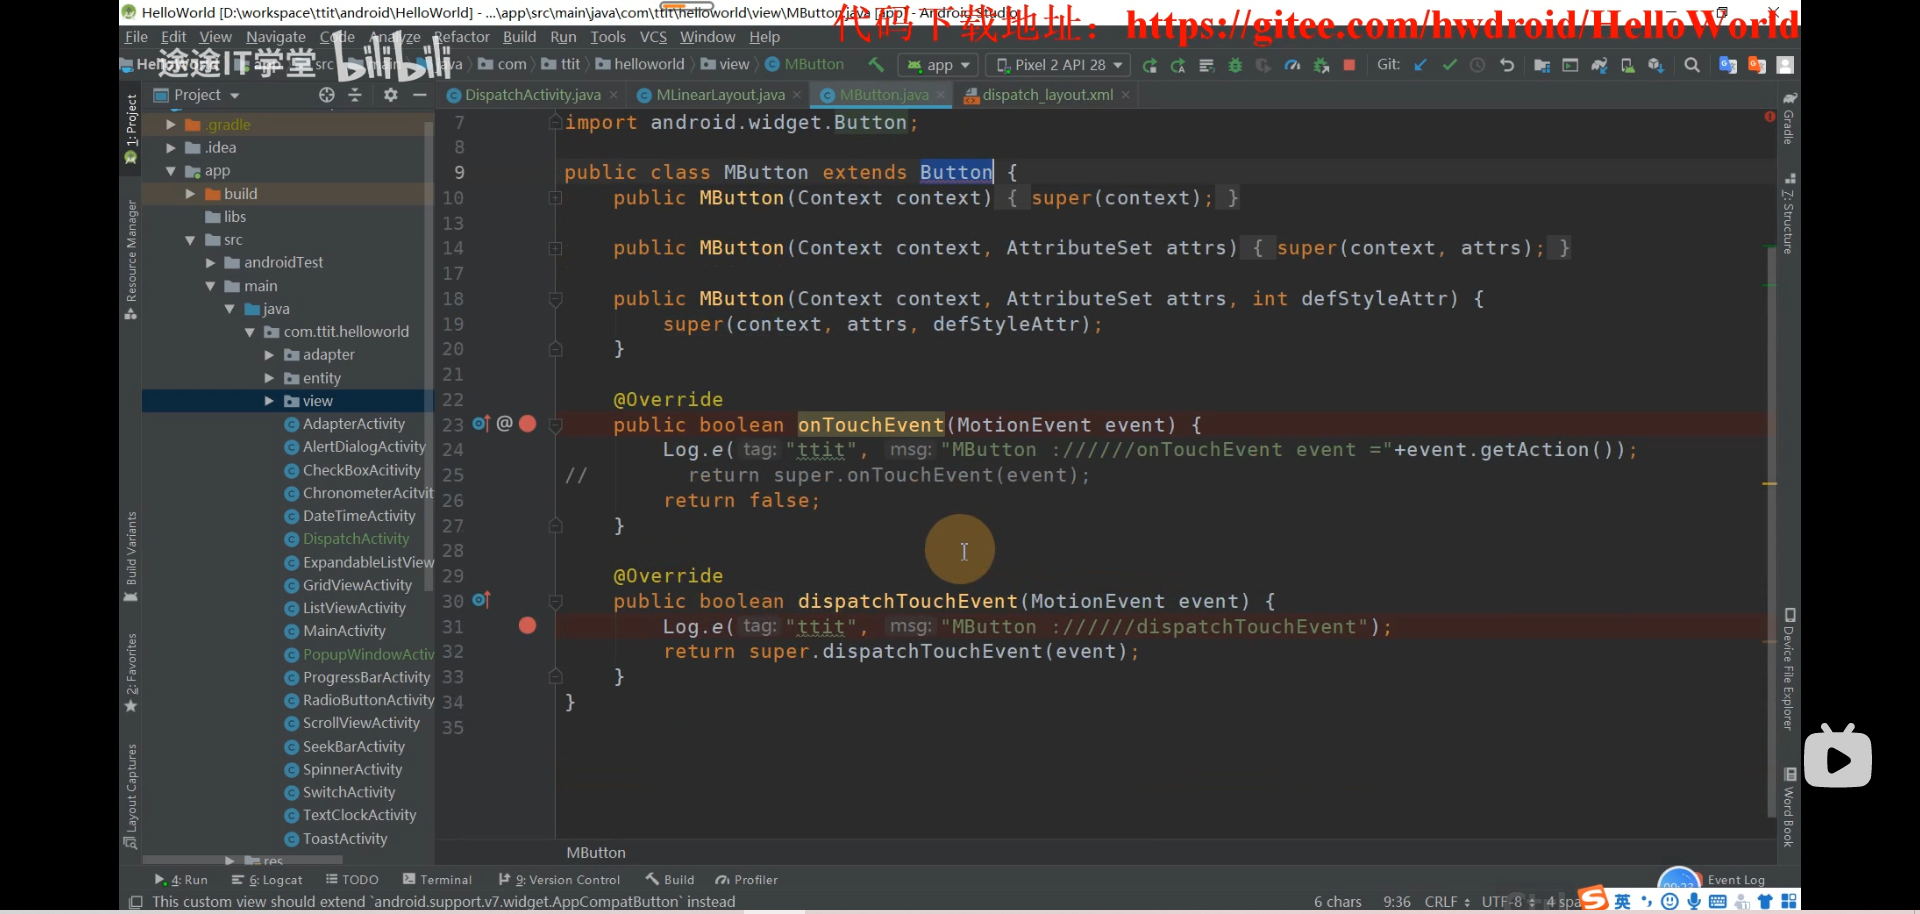The image size is (1920, 914).
Task: Click the Git Show History clock icon
Action: (x=1477, y=65)
